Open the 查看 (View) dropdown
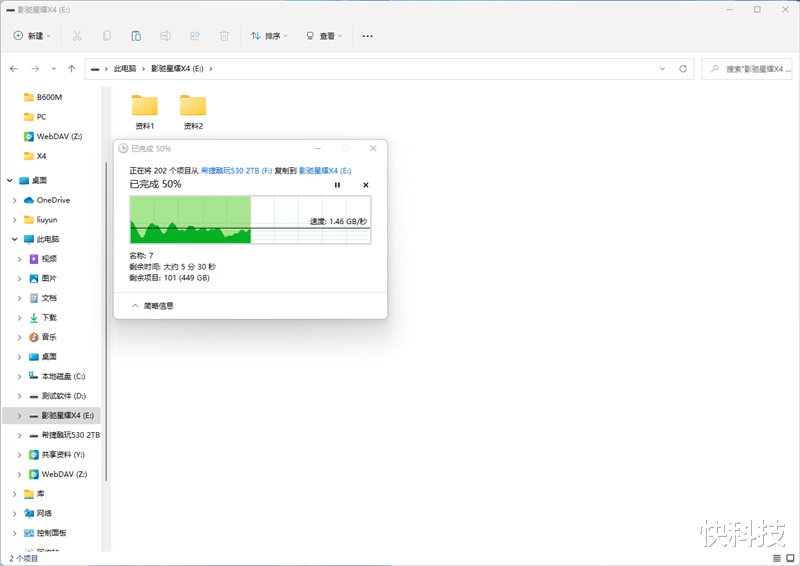Image resolution: width=800 pixels, height=566 pixels. (324, 36)
